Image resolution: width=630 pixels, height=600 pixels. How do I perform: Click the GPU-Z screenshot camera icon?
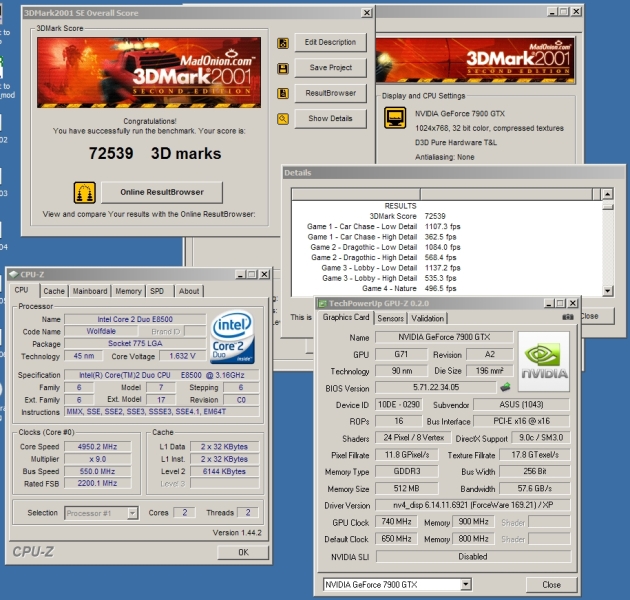click(568, 317)
